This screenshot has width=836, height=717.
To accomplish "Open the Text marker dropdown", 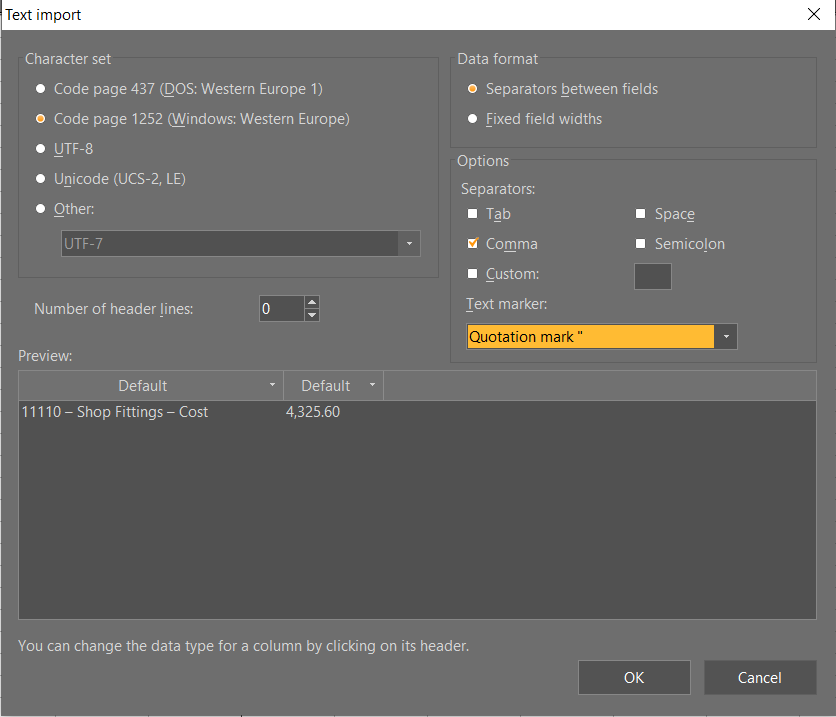I will (x=726, y=337).
